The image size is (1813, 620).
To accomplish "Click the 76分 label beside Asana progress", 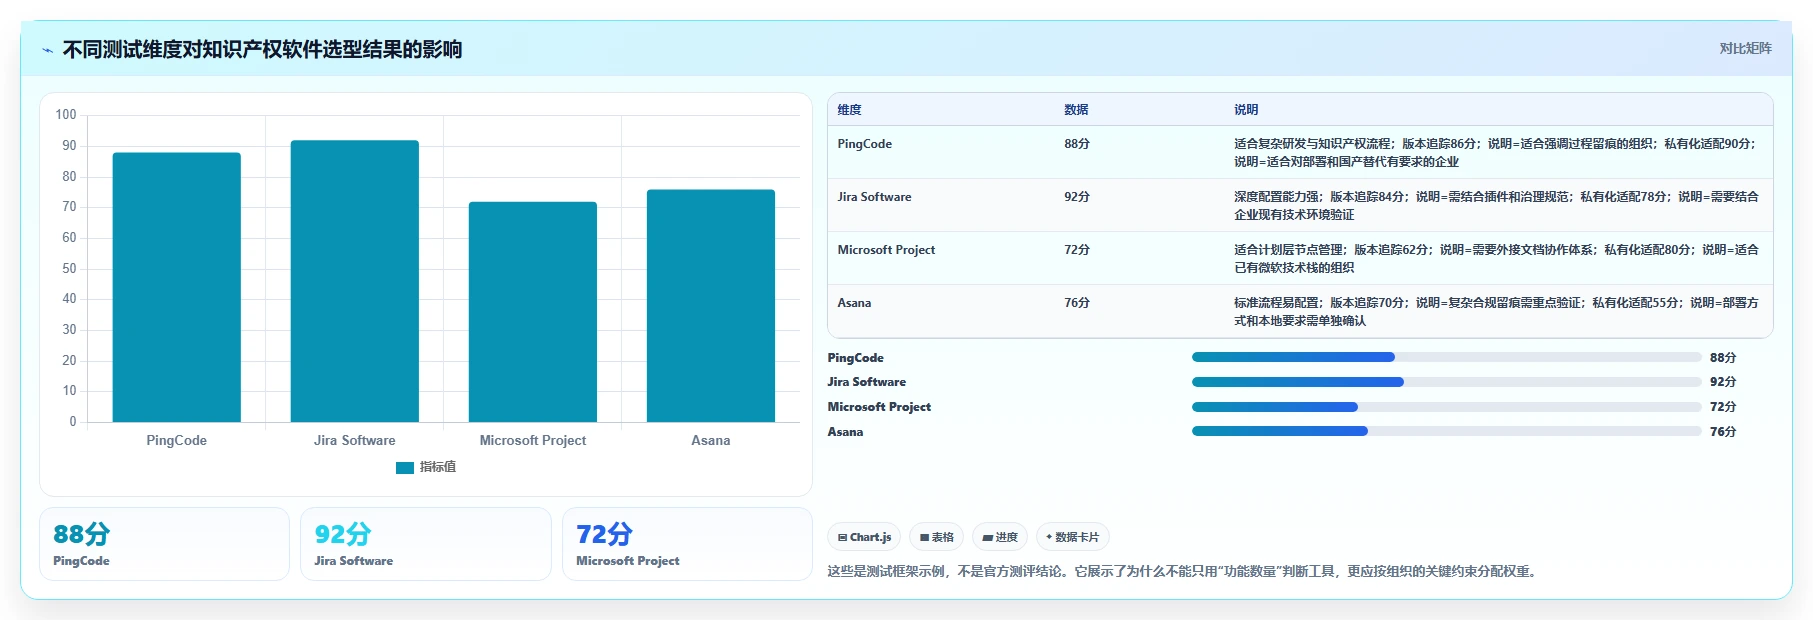I will (x=1723, y=432).
